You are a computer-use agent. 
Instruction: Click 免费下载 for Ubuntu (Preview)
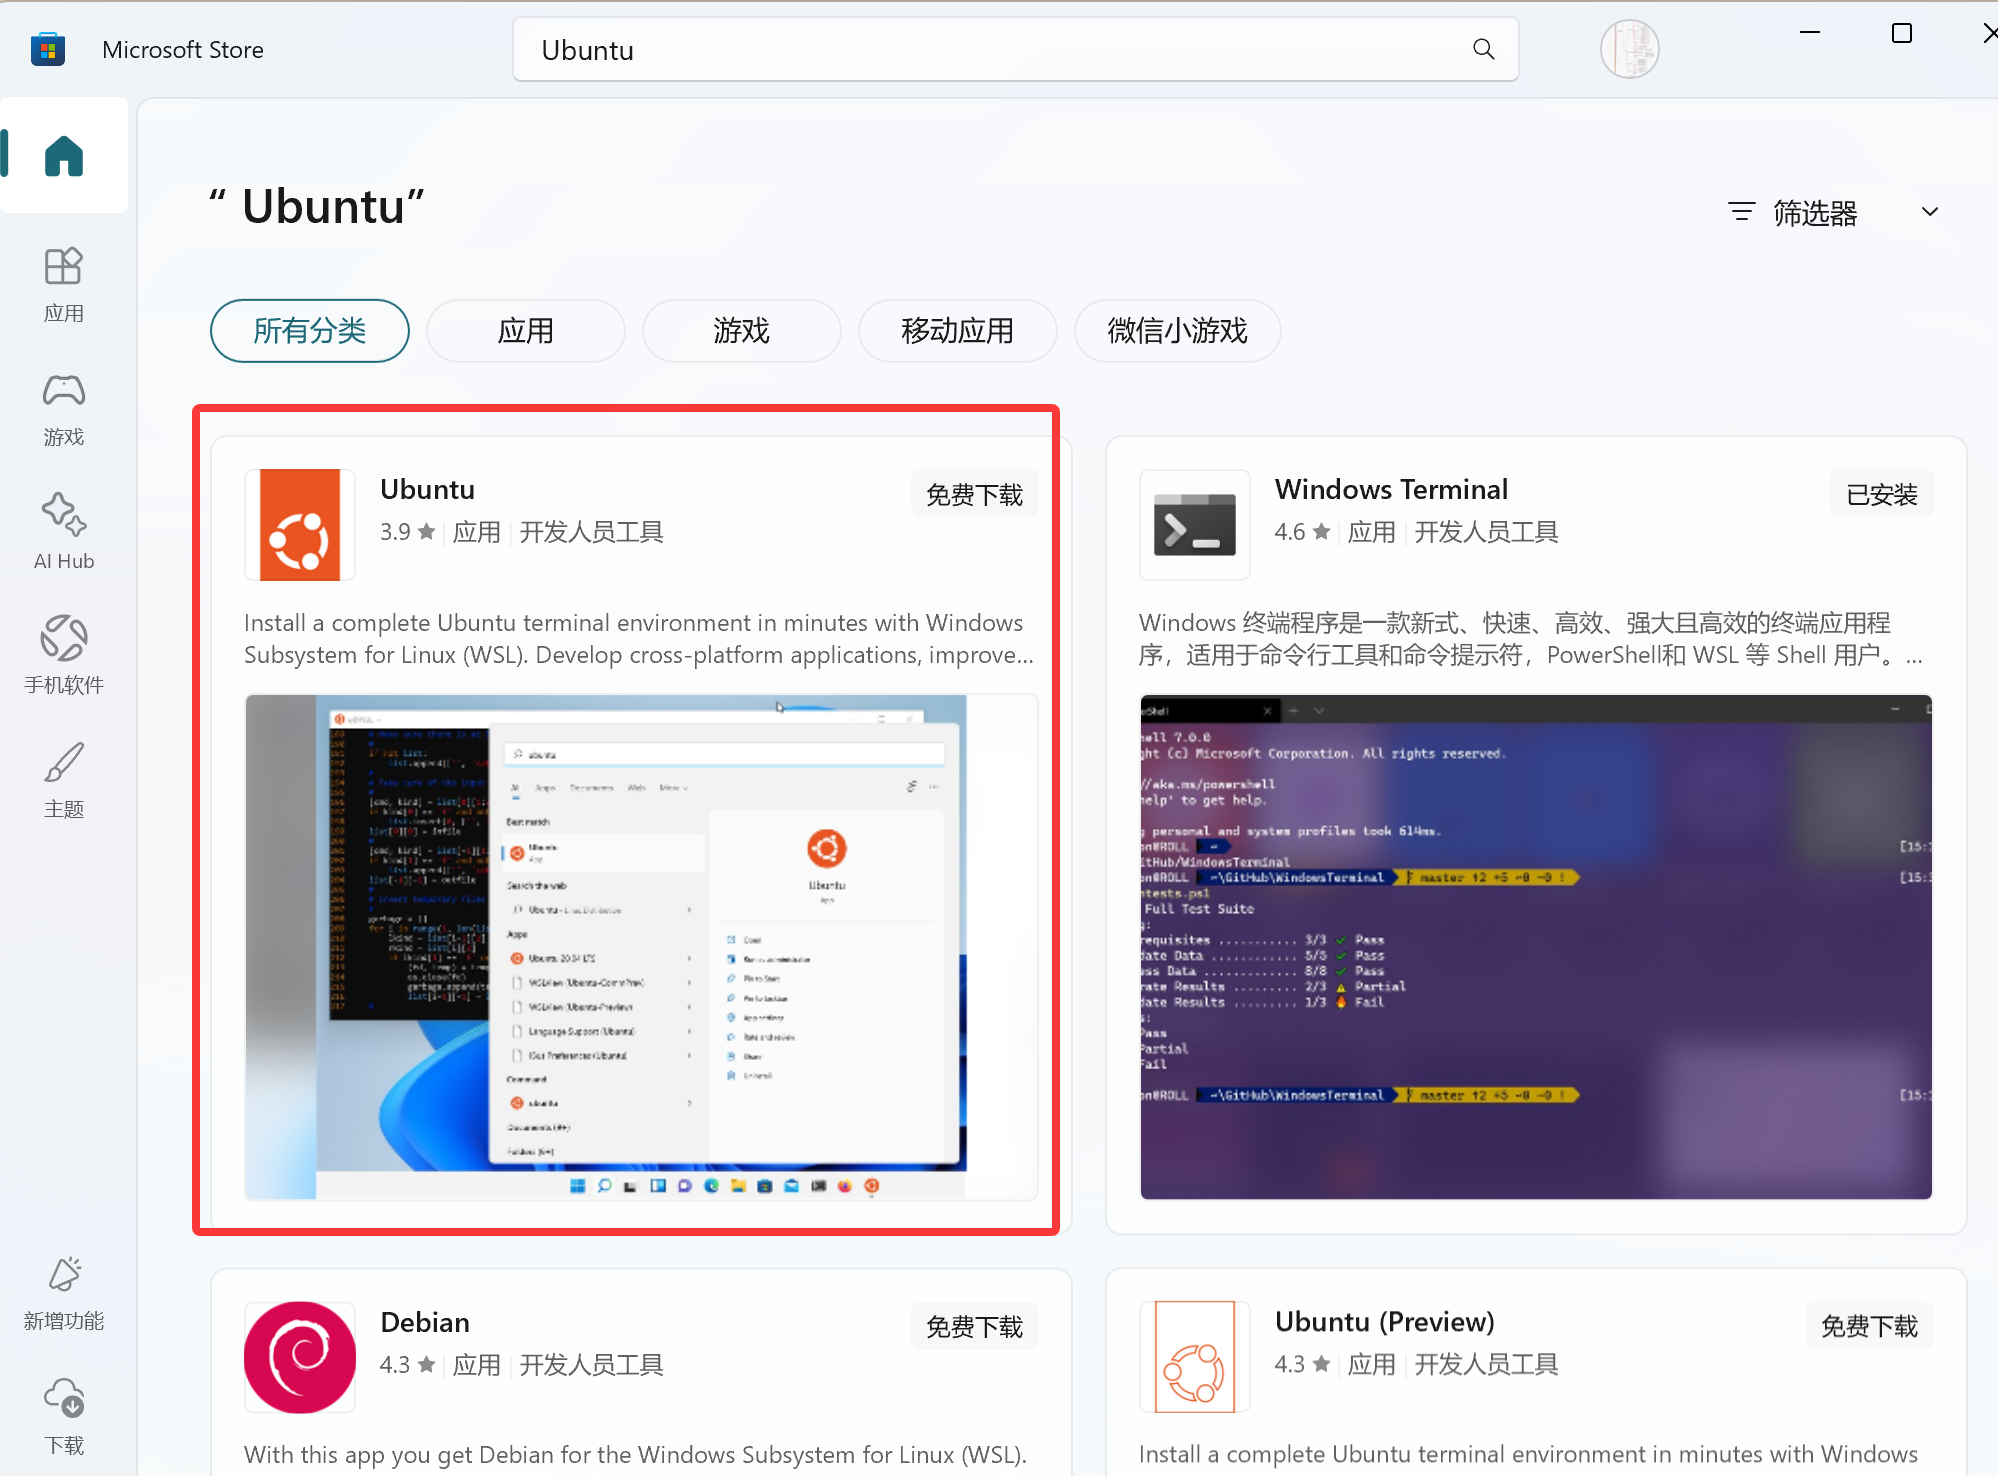(1869, 1326)
